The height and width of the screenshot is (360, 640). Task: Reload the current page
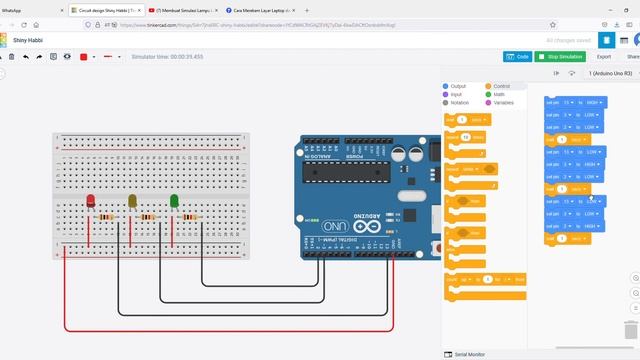[24, 25]
